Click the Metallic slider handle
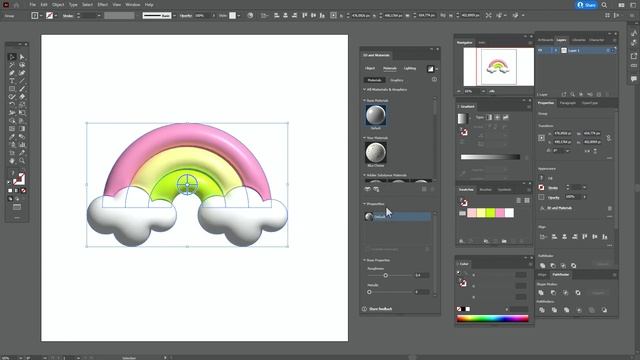 (x=369, y=292)
